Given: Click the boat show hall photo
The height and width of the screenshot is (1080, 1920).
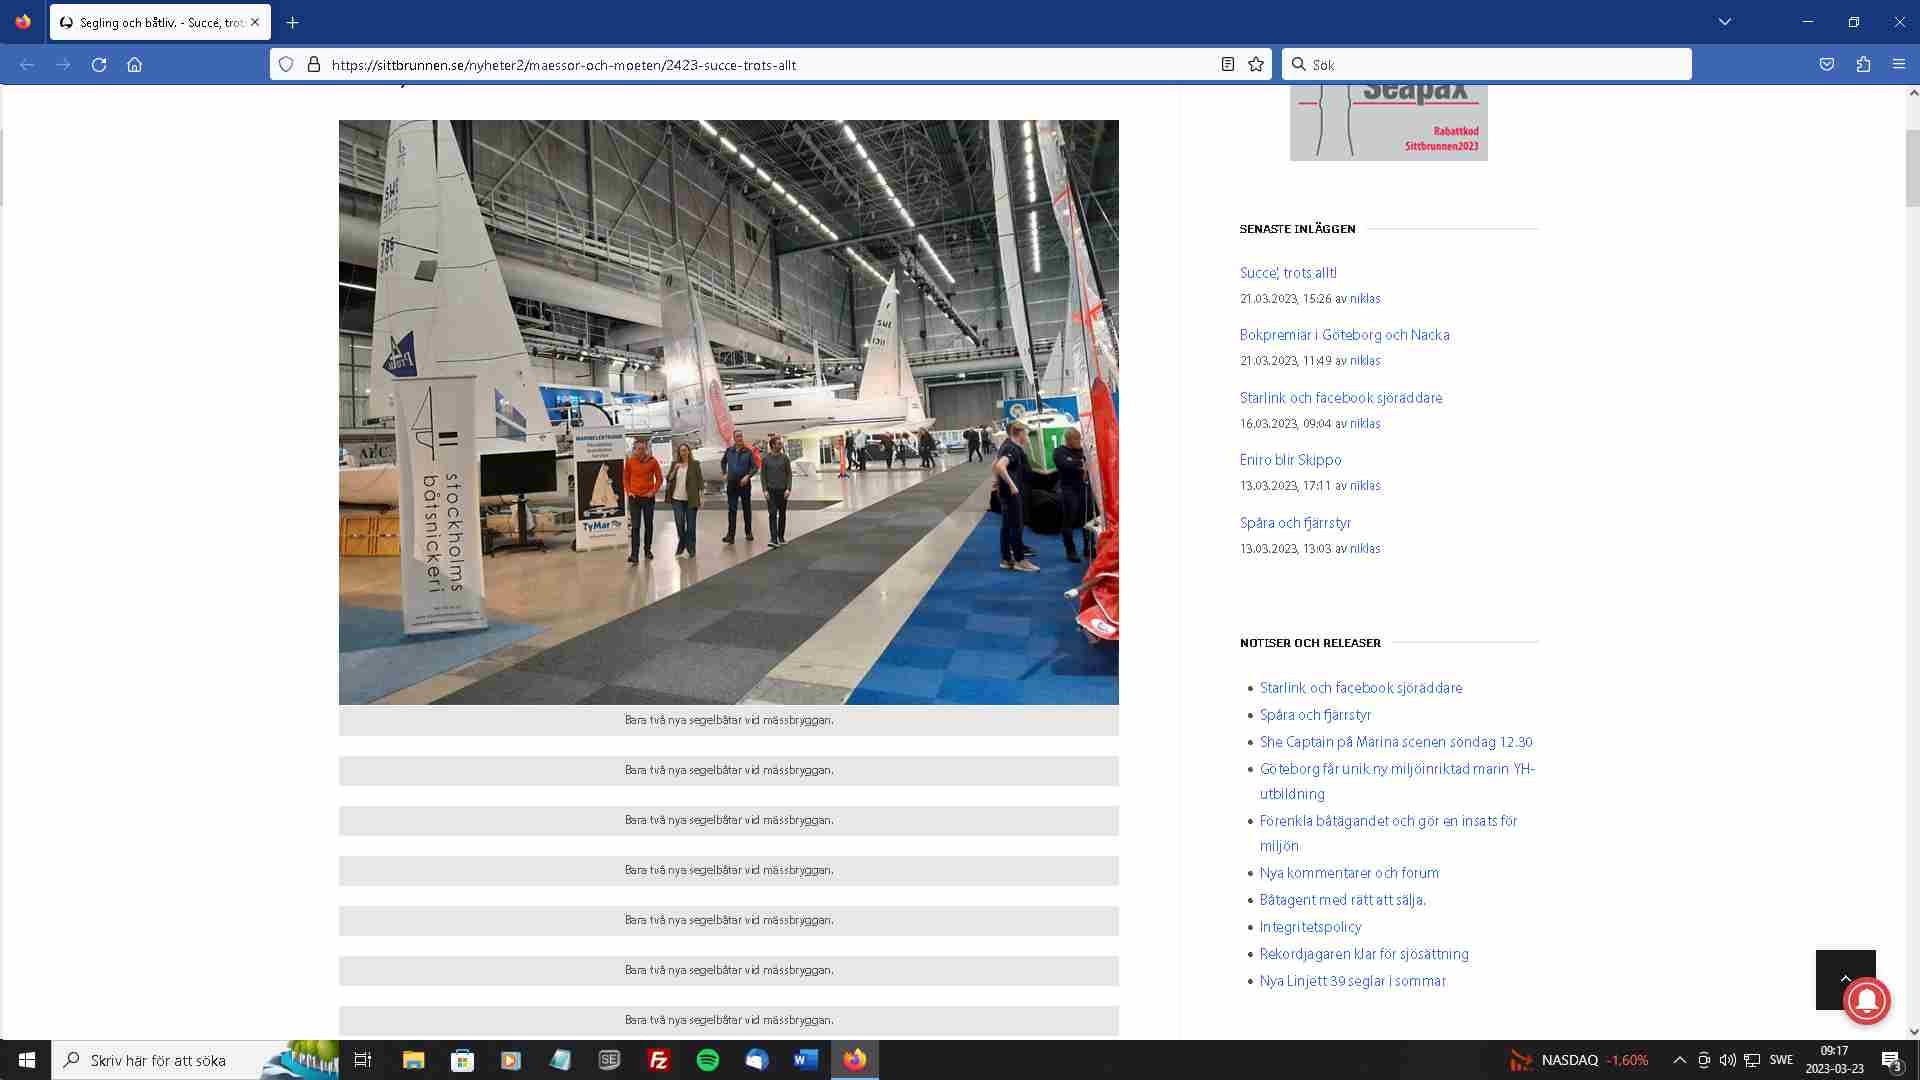Looking at the screenshot, I should 728,412.
